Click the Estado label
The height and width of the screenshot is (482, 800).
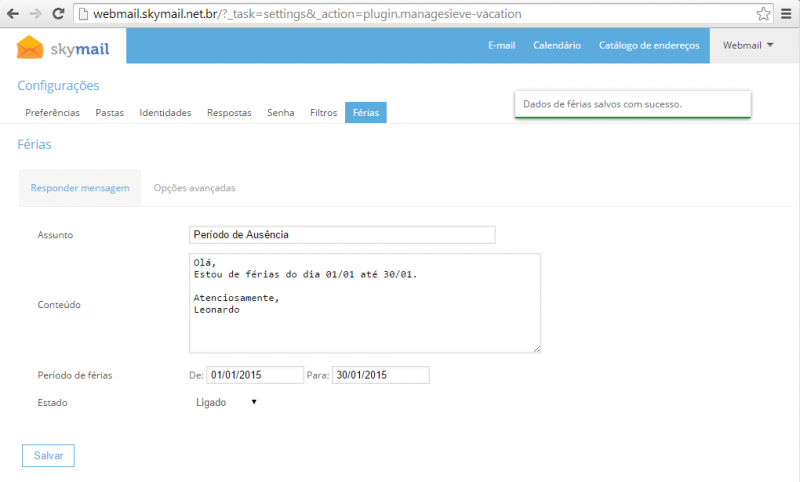pyautogui.click(x=53, y=403)
